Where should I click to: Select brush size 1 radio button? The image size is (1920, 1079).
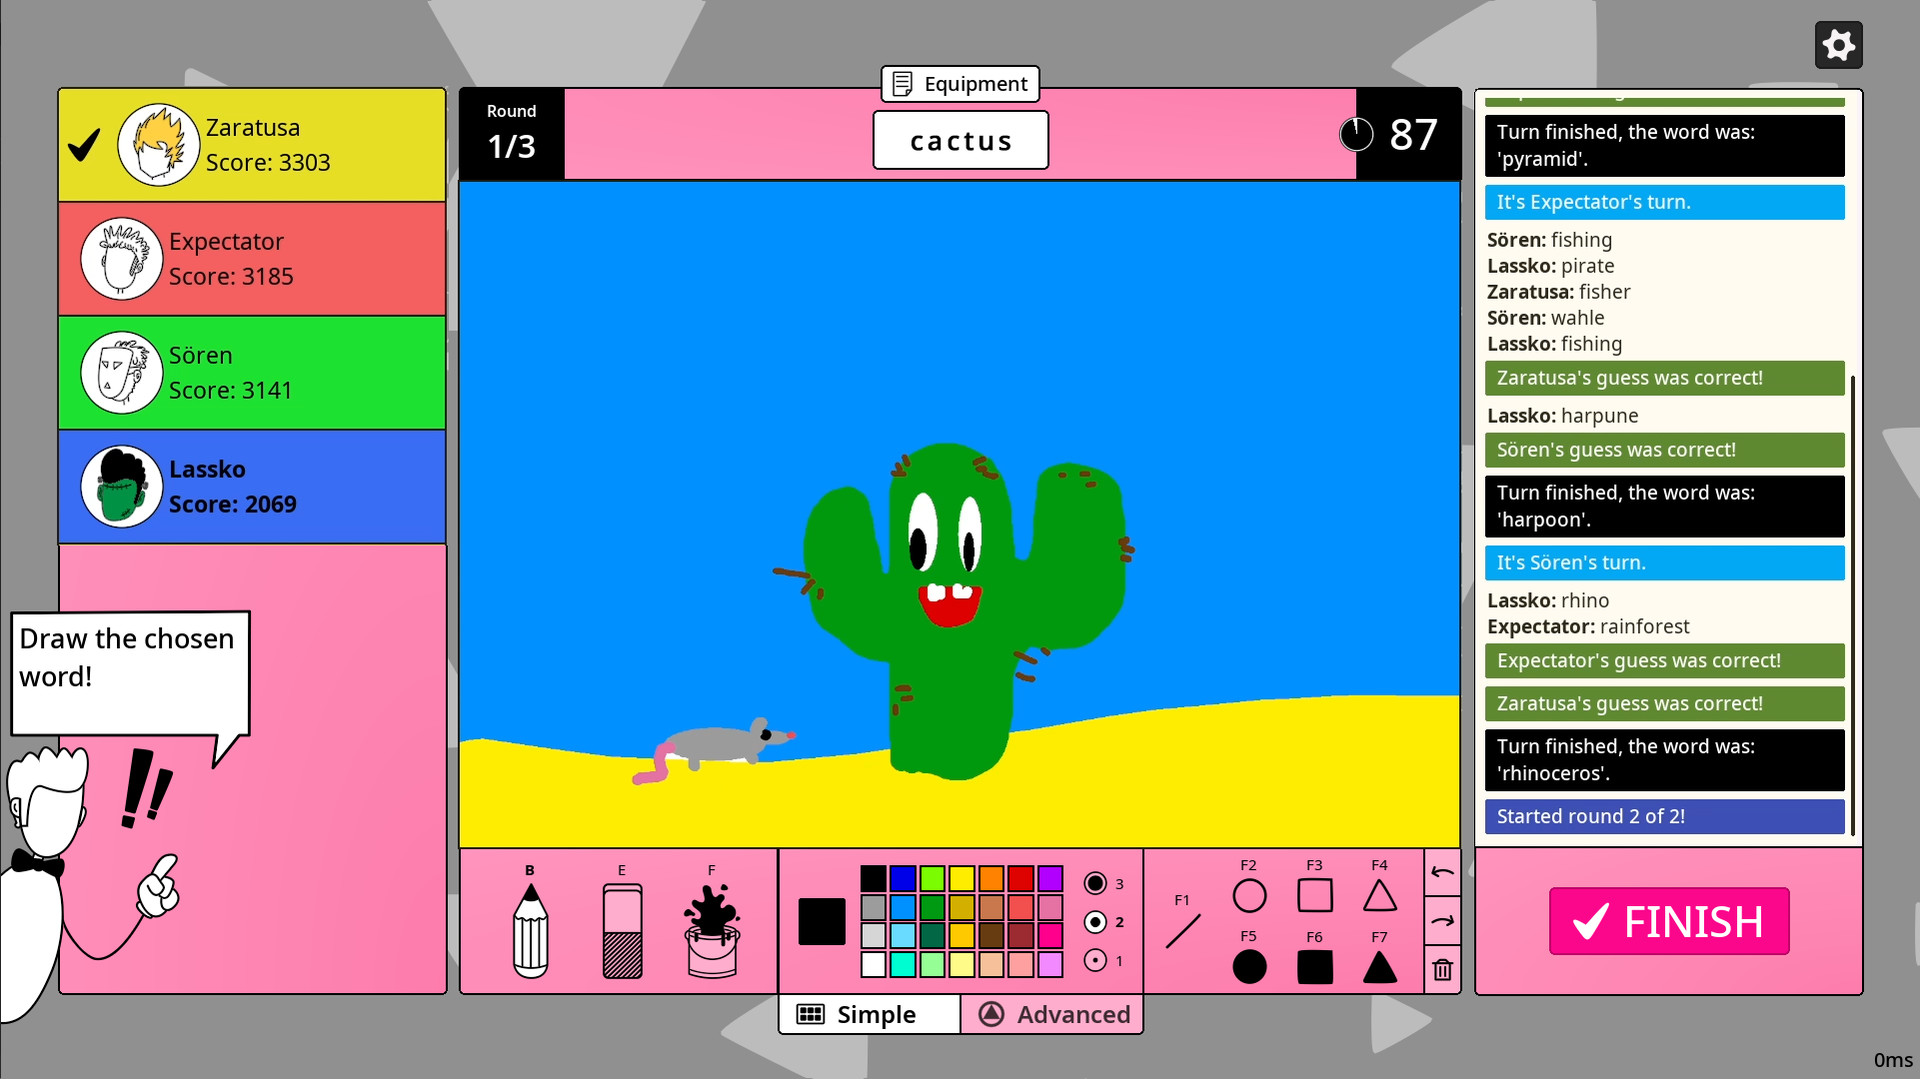point(1096,960)
